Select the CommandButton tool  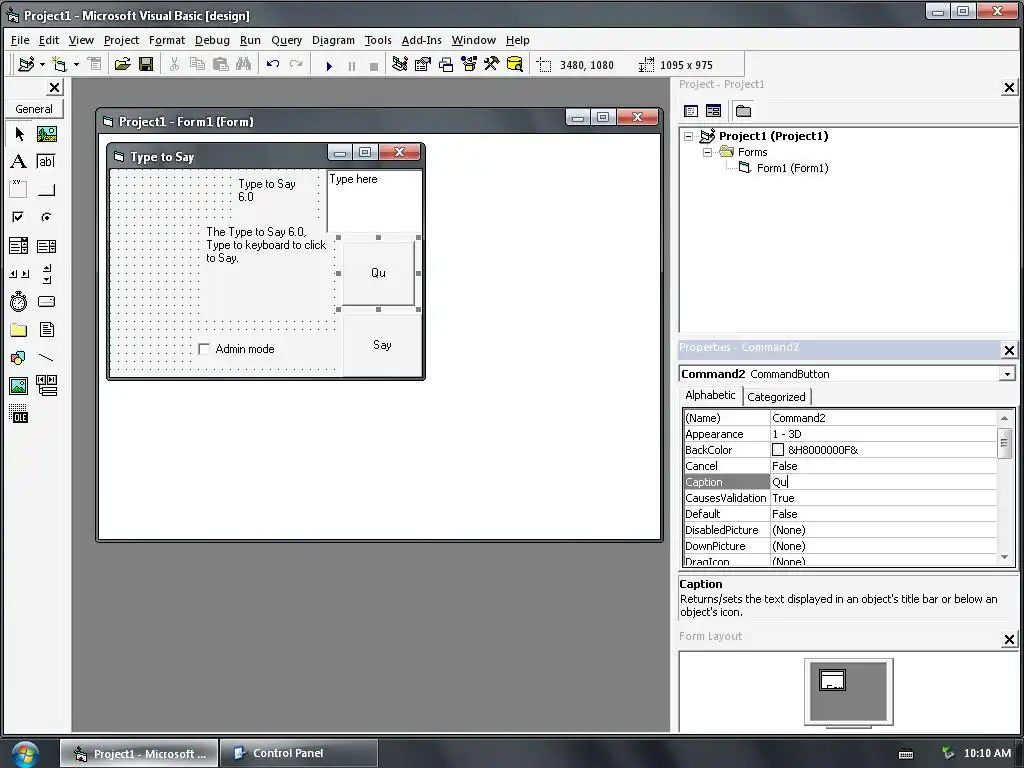46,189
